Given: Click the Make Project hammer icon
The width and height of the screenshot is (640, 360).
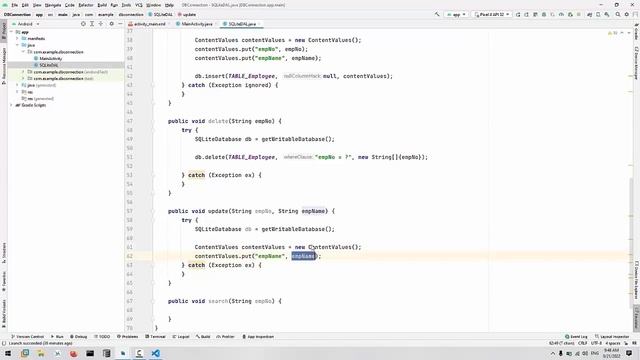Looking at the screenshot, I should click(x=437, y=14).
